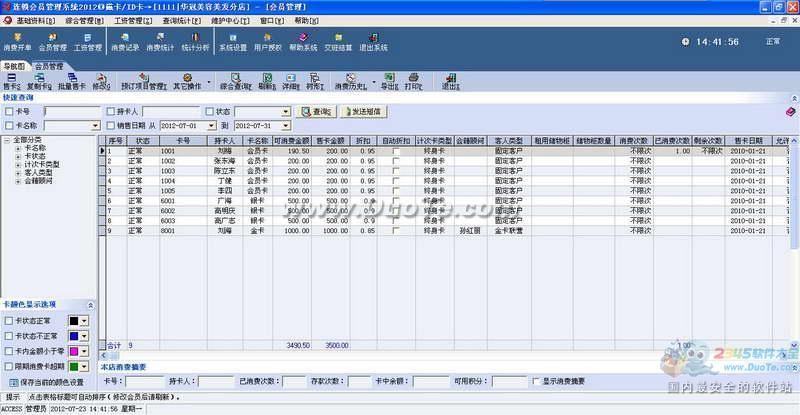This screenshot has height=415, width=800.
Task: Click the 打印 print icon
Action: (413, 82)
